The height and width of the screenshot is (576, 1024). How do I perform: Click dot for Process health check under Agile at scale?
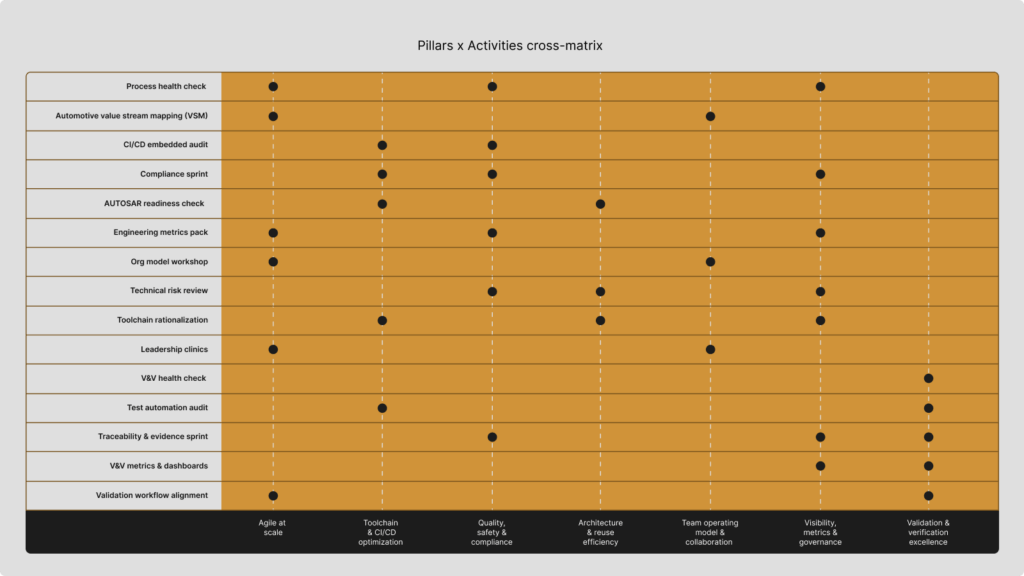(x=273, y=87)
